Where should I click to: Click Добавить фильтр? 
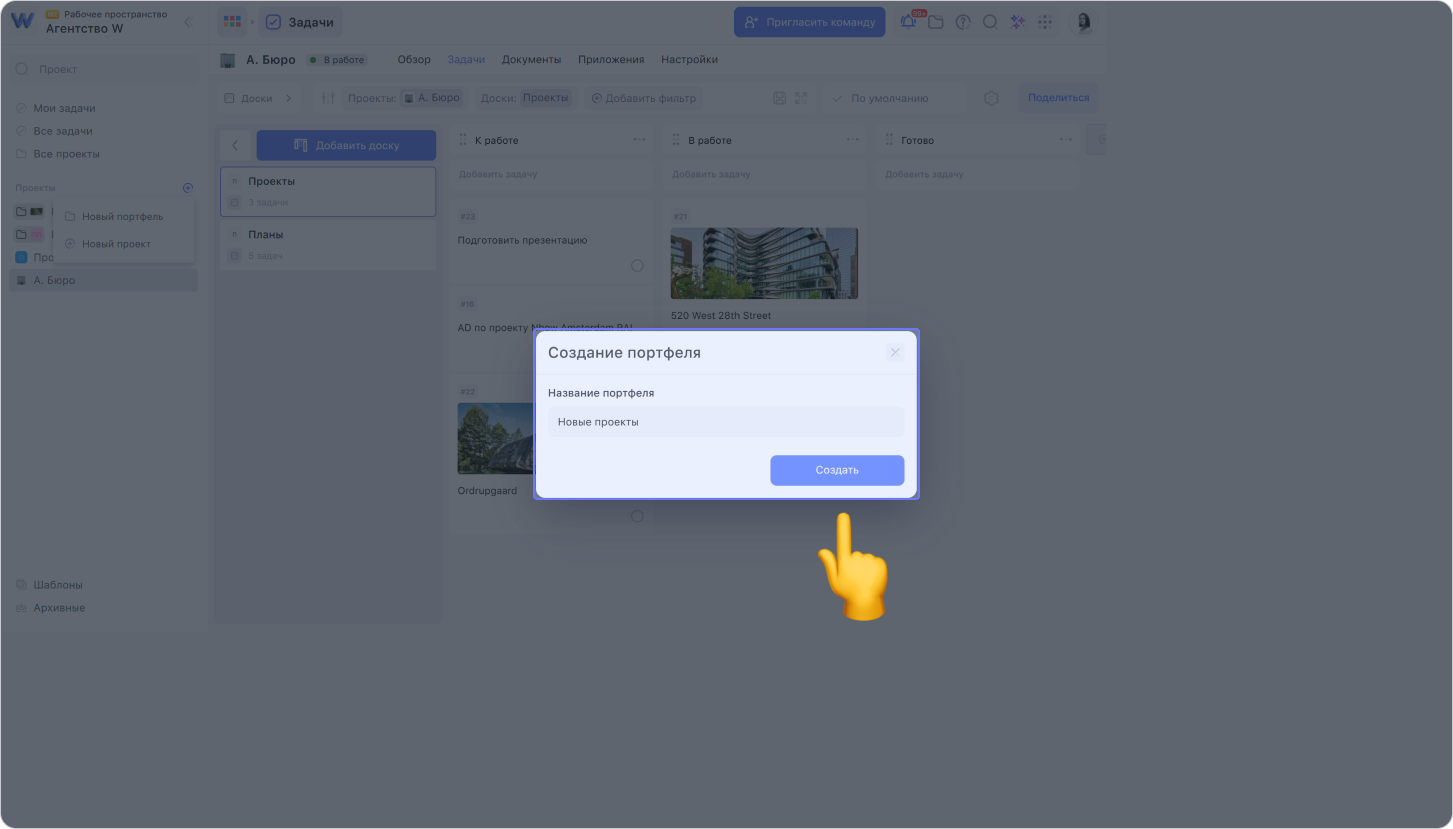pos(643,98)
